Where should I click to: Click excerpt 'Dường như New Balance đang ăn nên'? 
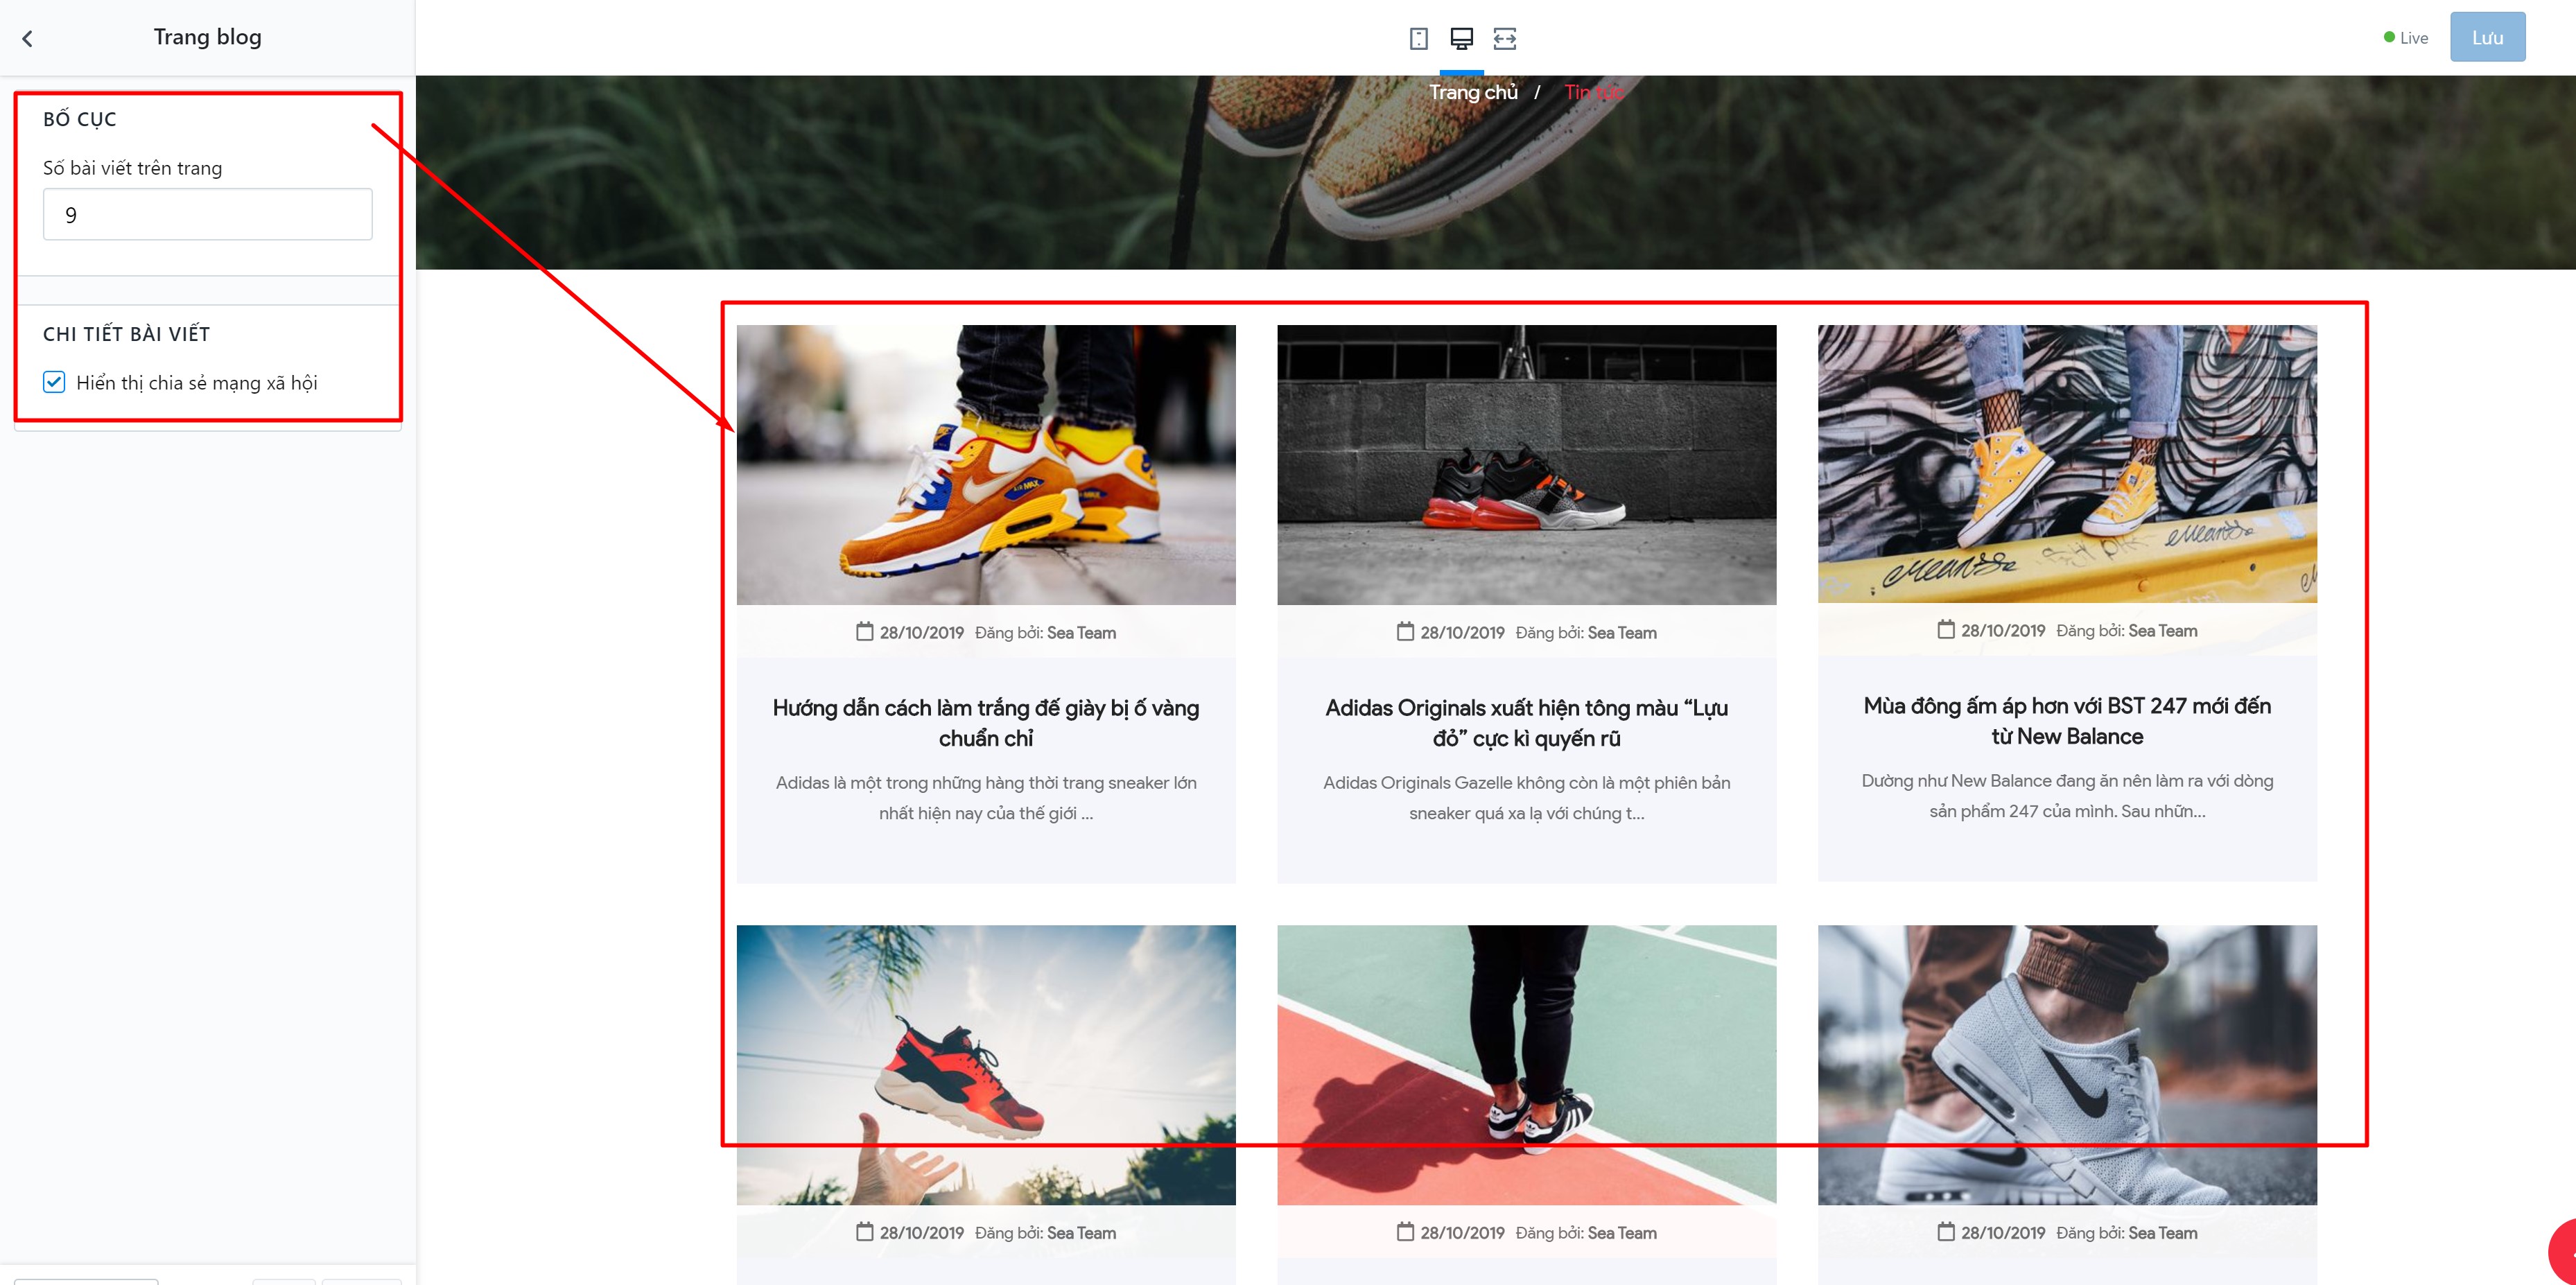pos(2067,795)
